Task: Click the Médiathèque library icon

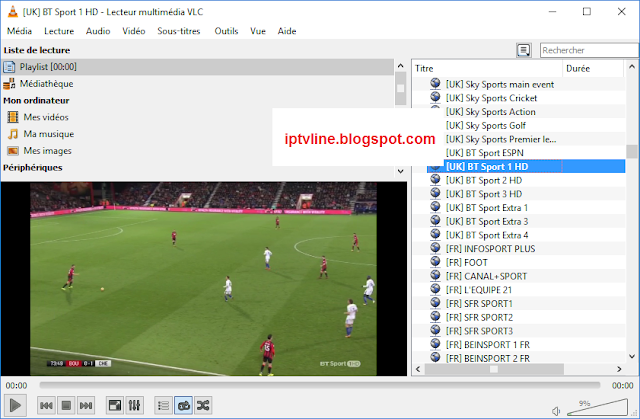Action: click(x=9, y=84)
